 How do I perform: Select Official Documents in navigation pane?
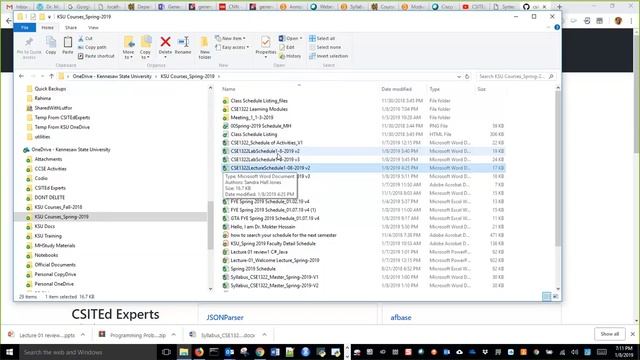pyautogui.click(x=55, y=264)
